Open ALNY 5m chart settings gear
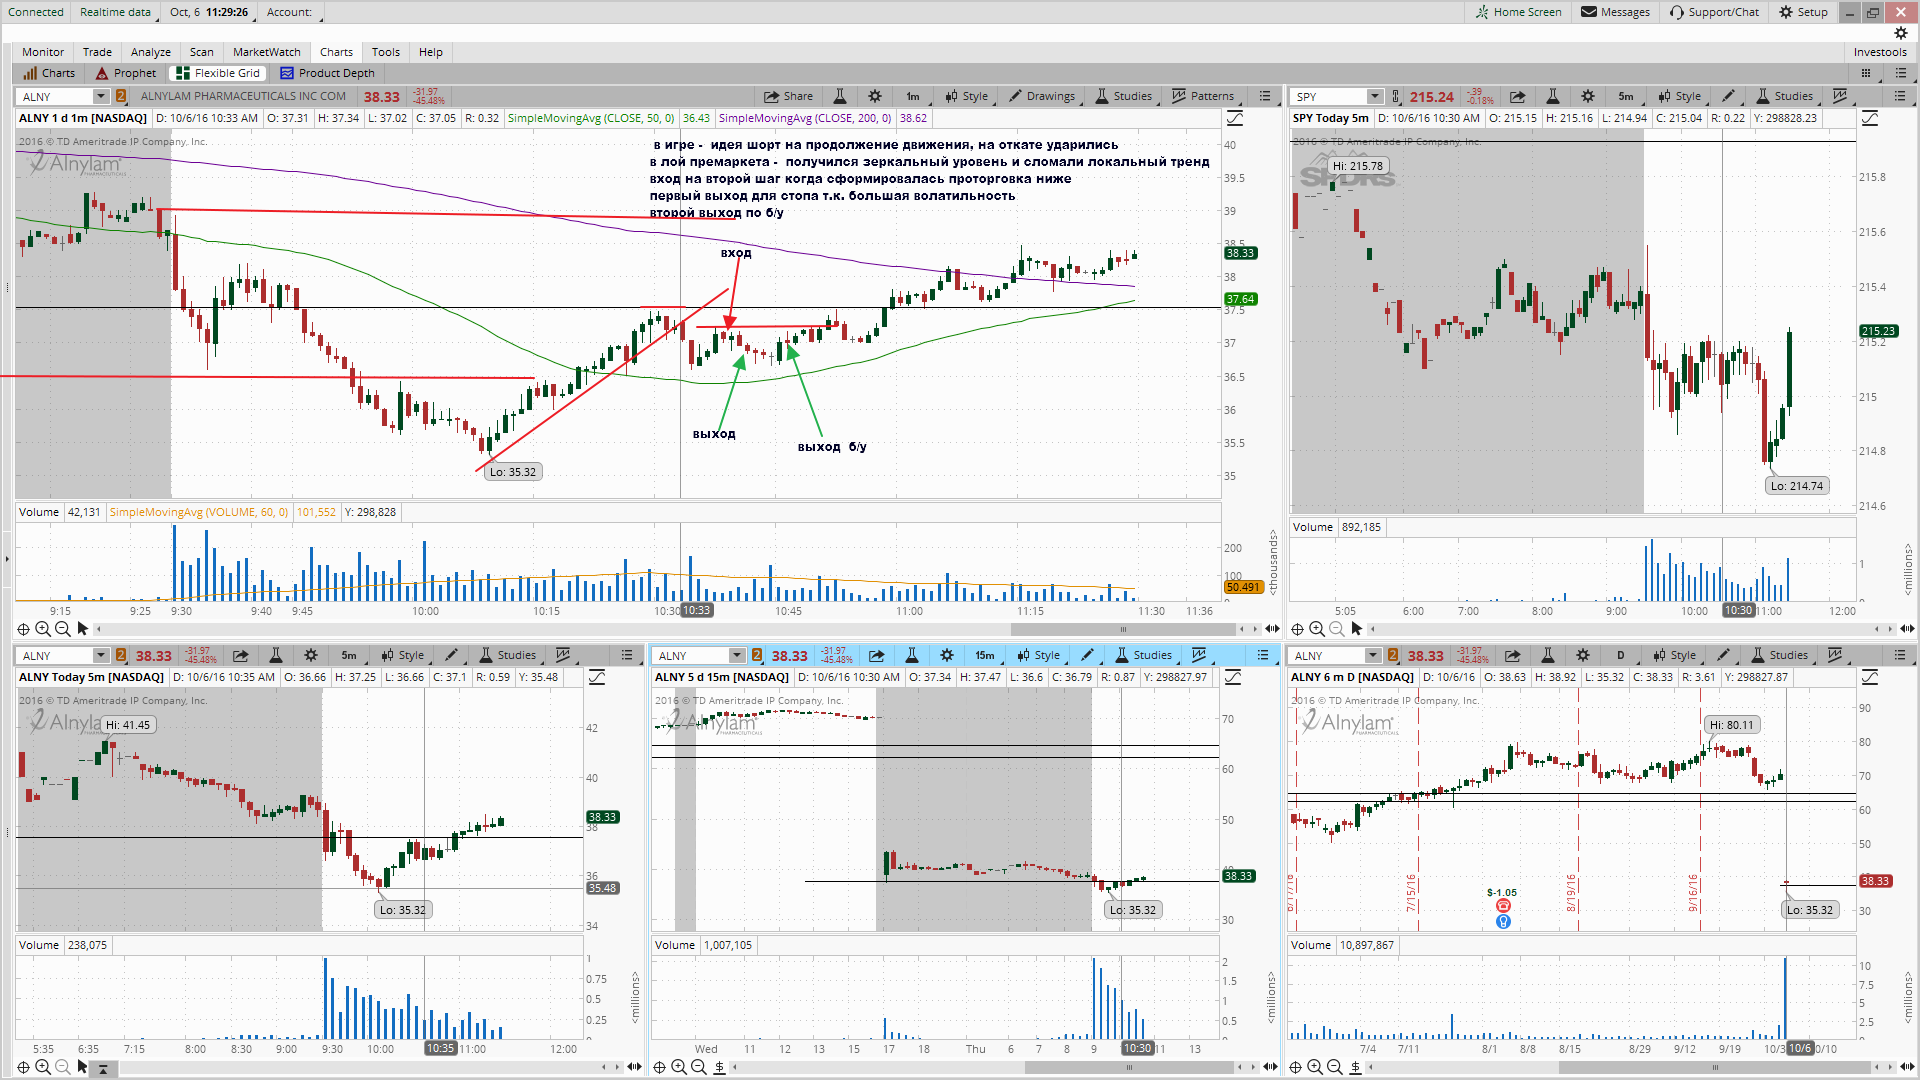The height and width of the screenshot is (1080, 1920). [311, 655]
